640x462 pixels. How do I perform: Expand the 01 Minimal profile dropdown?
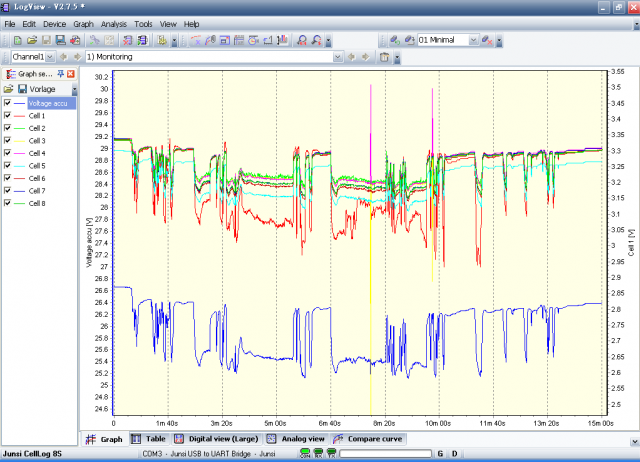coord(471,40)
